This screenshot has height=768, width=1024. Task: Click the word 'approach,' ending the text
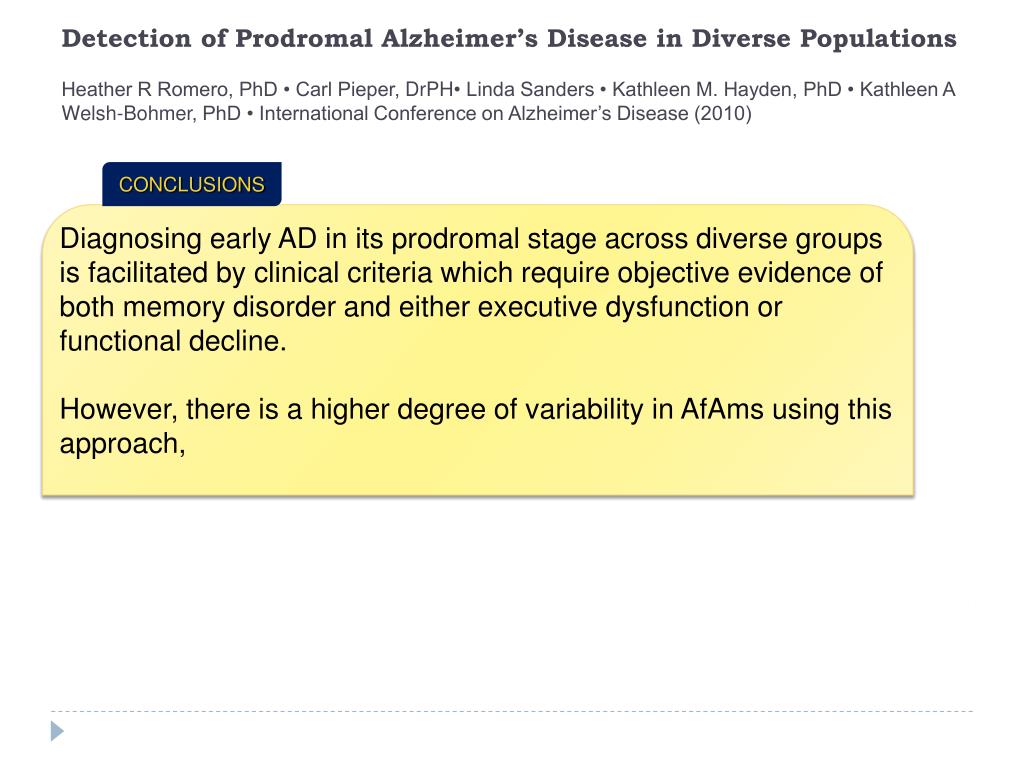point(123,444)
